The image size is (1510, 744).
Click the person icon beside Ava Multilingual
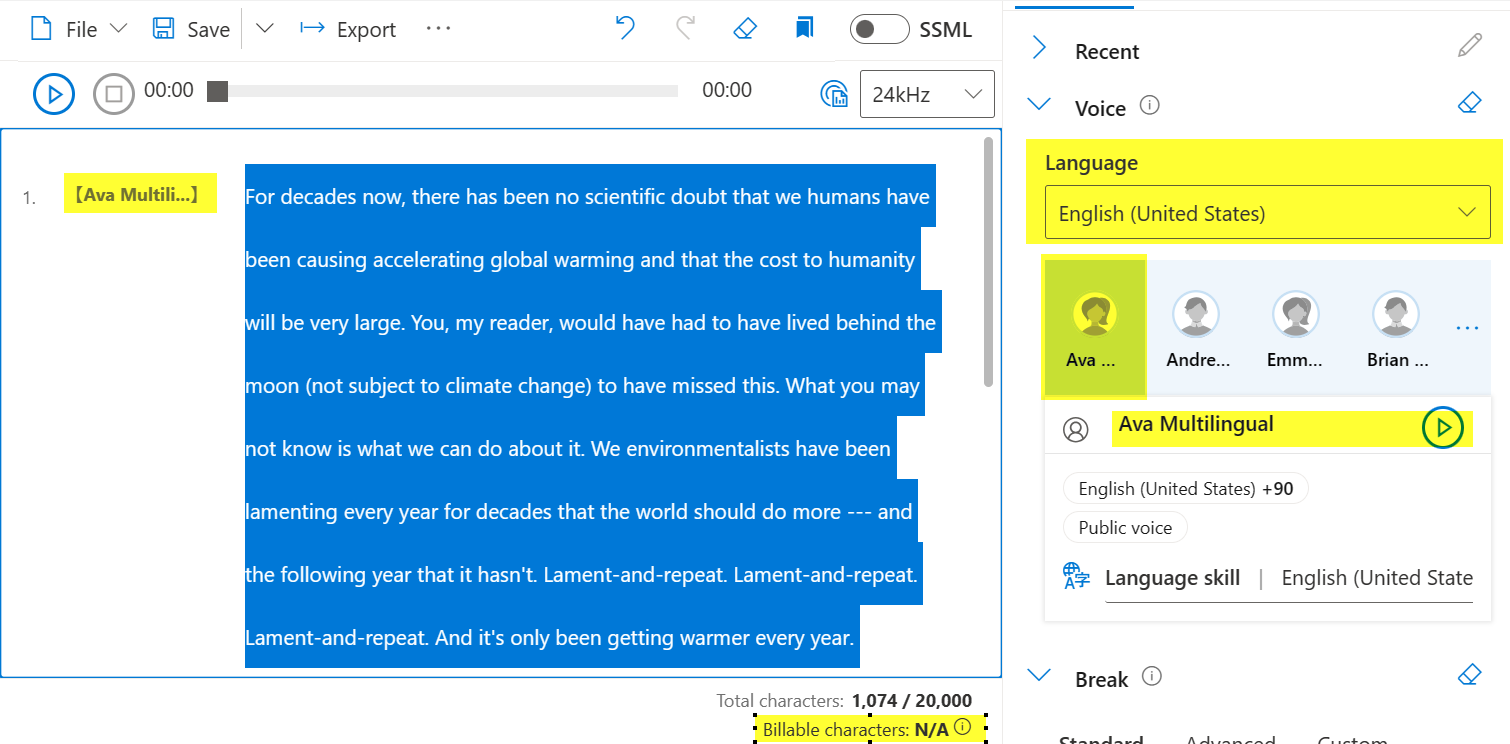point(1076,430)
